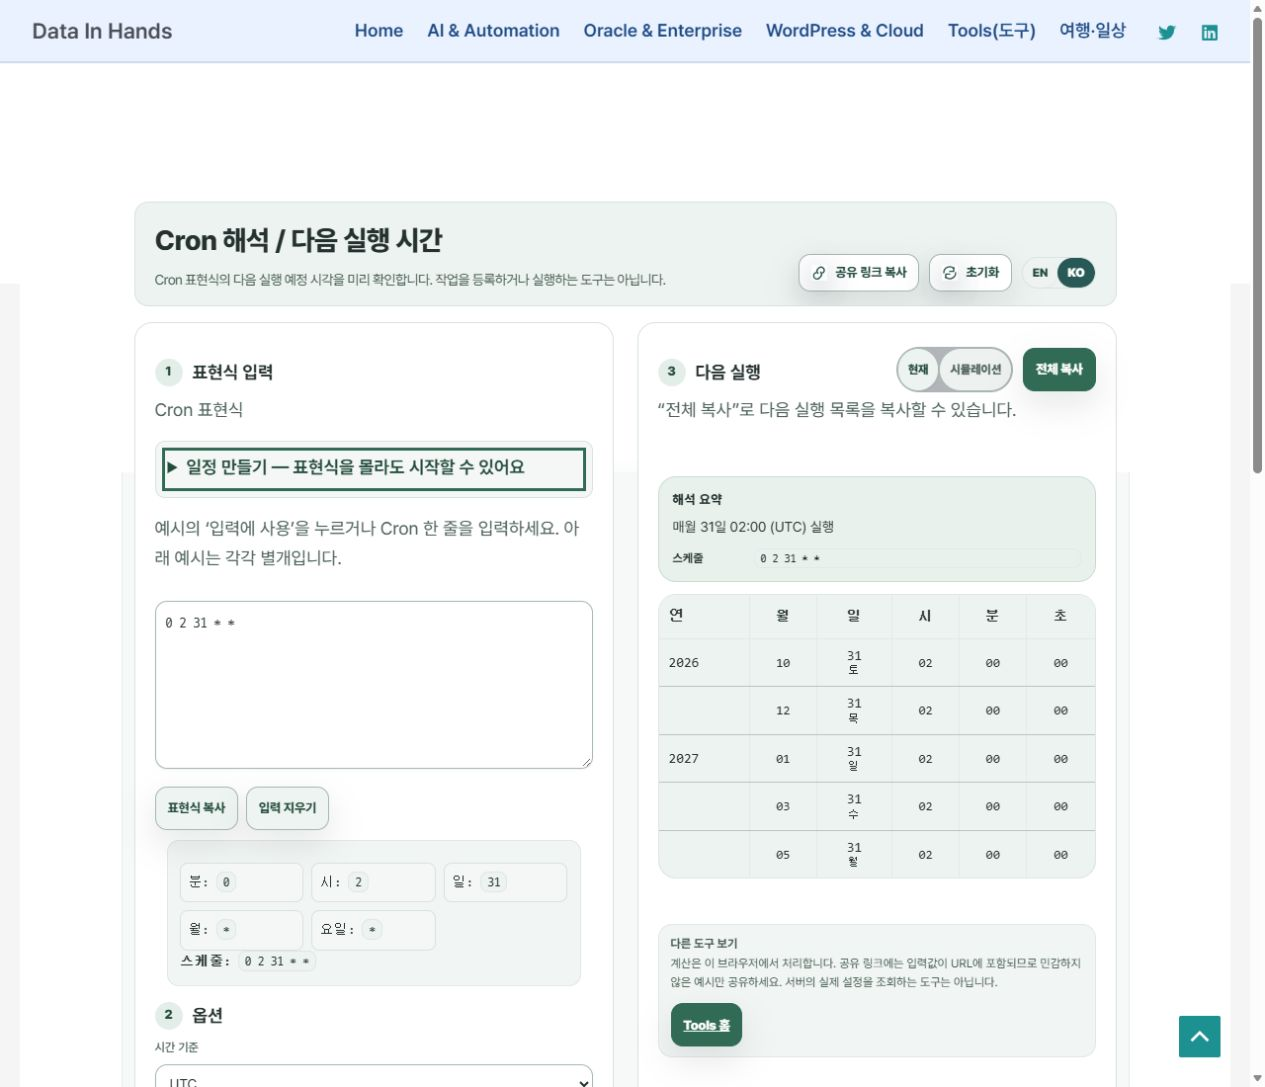Click the 입력 지우기 button
Viewport: 1265px width, 1087px height.
pos(287,808)
